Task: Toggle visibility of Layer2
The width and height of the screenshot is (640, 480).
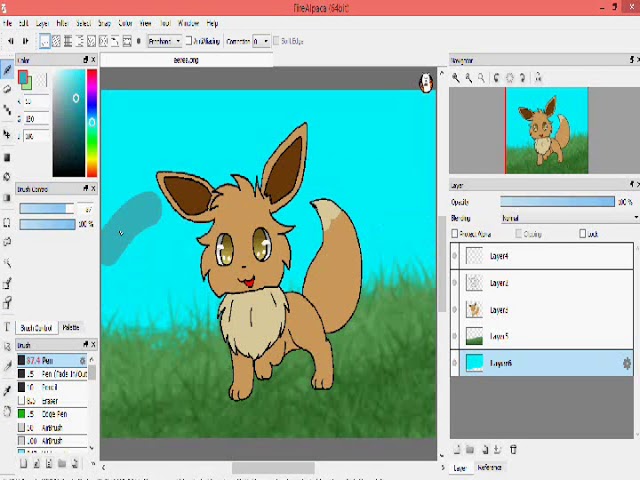Action: [455, 283]
